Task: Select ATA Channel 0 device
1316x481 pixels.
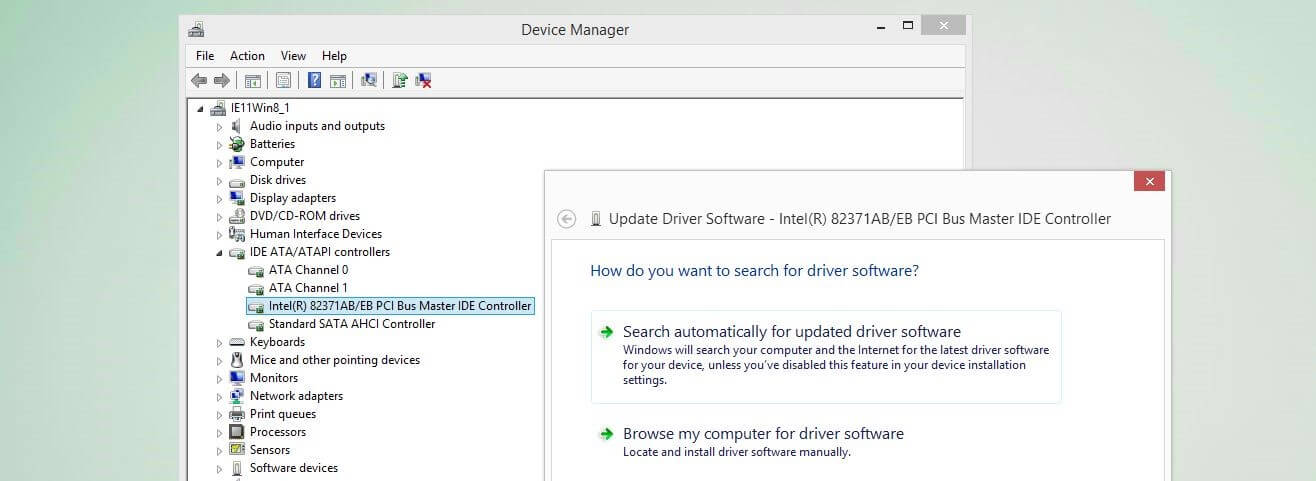Action: pos(308,270)
